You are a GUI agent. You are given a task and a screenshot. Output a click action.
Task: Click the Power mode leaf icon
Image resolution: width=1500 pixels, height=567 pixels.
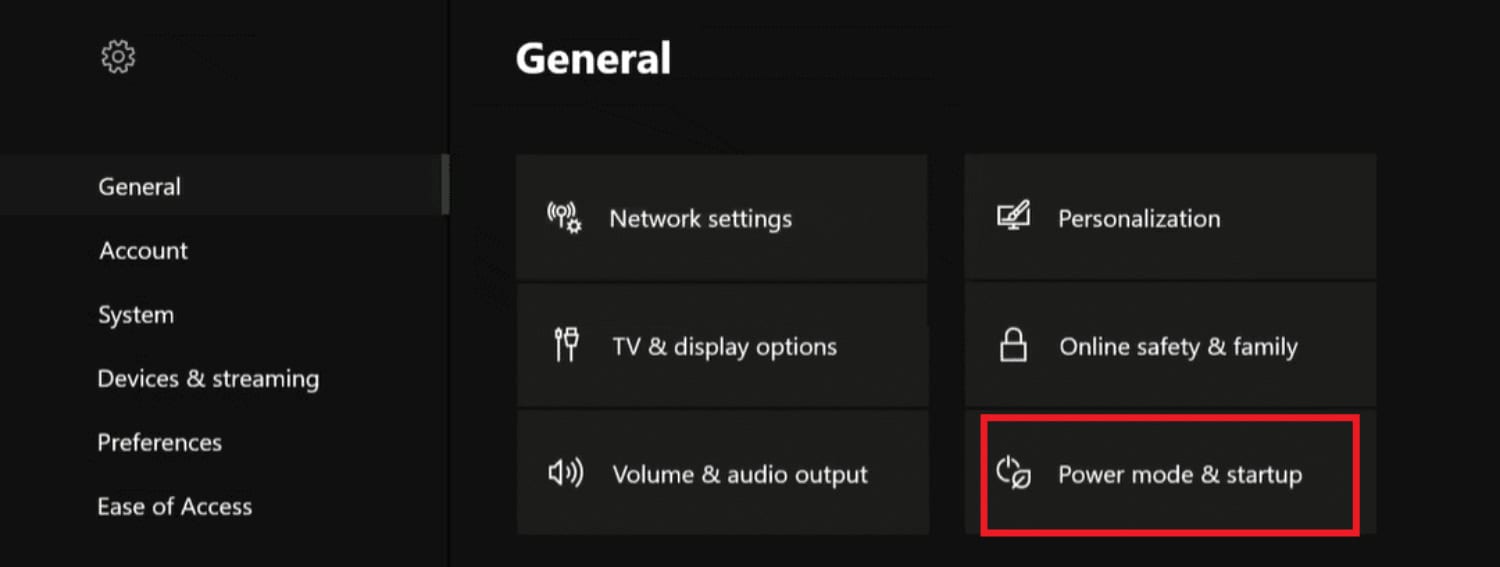(x=1014, y=473)
